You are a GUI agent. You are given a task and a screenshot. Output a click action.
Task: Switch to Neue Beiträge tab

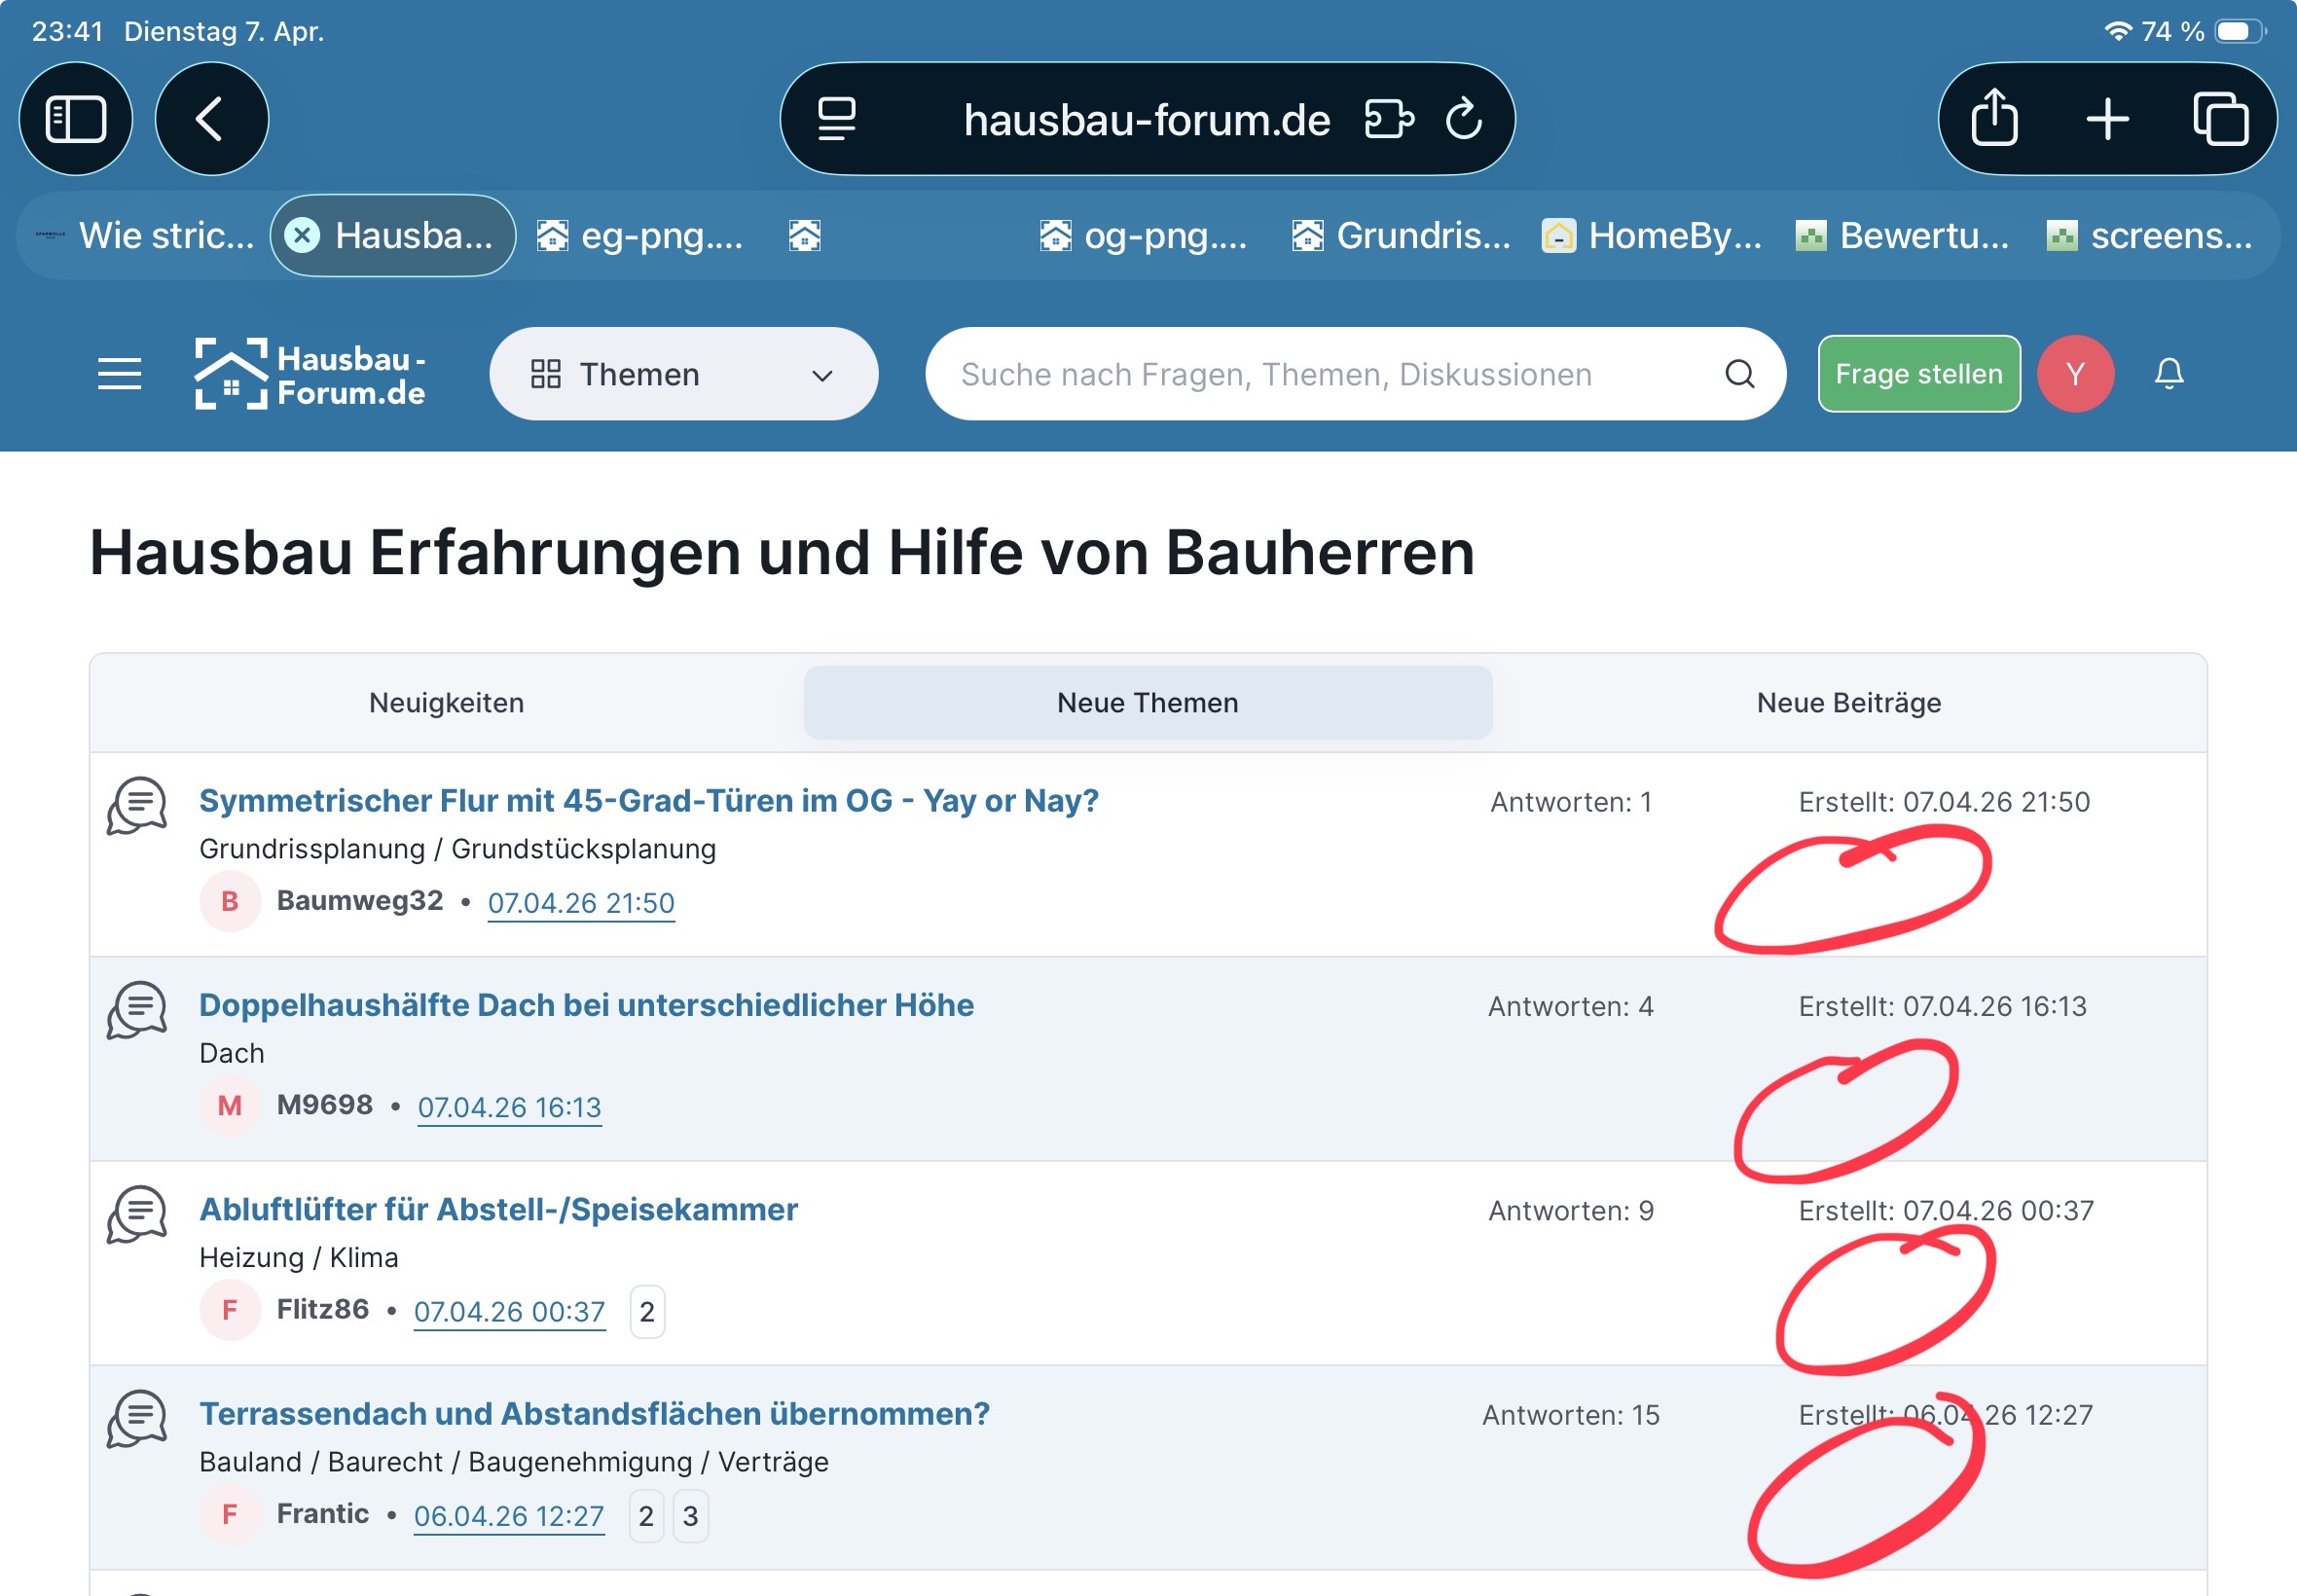[1848, 703]
